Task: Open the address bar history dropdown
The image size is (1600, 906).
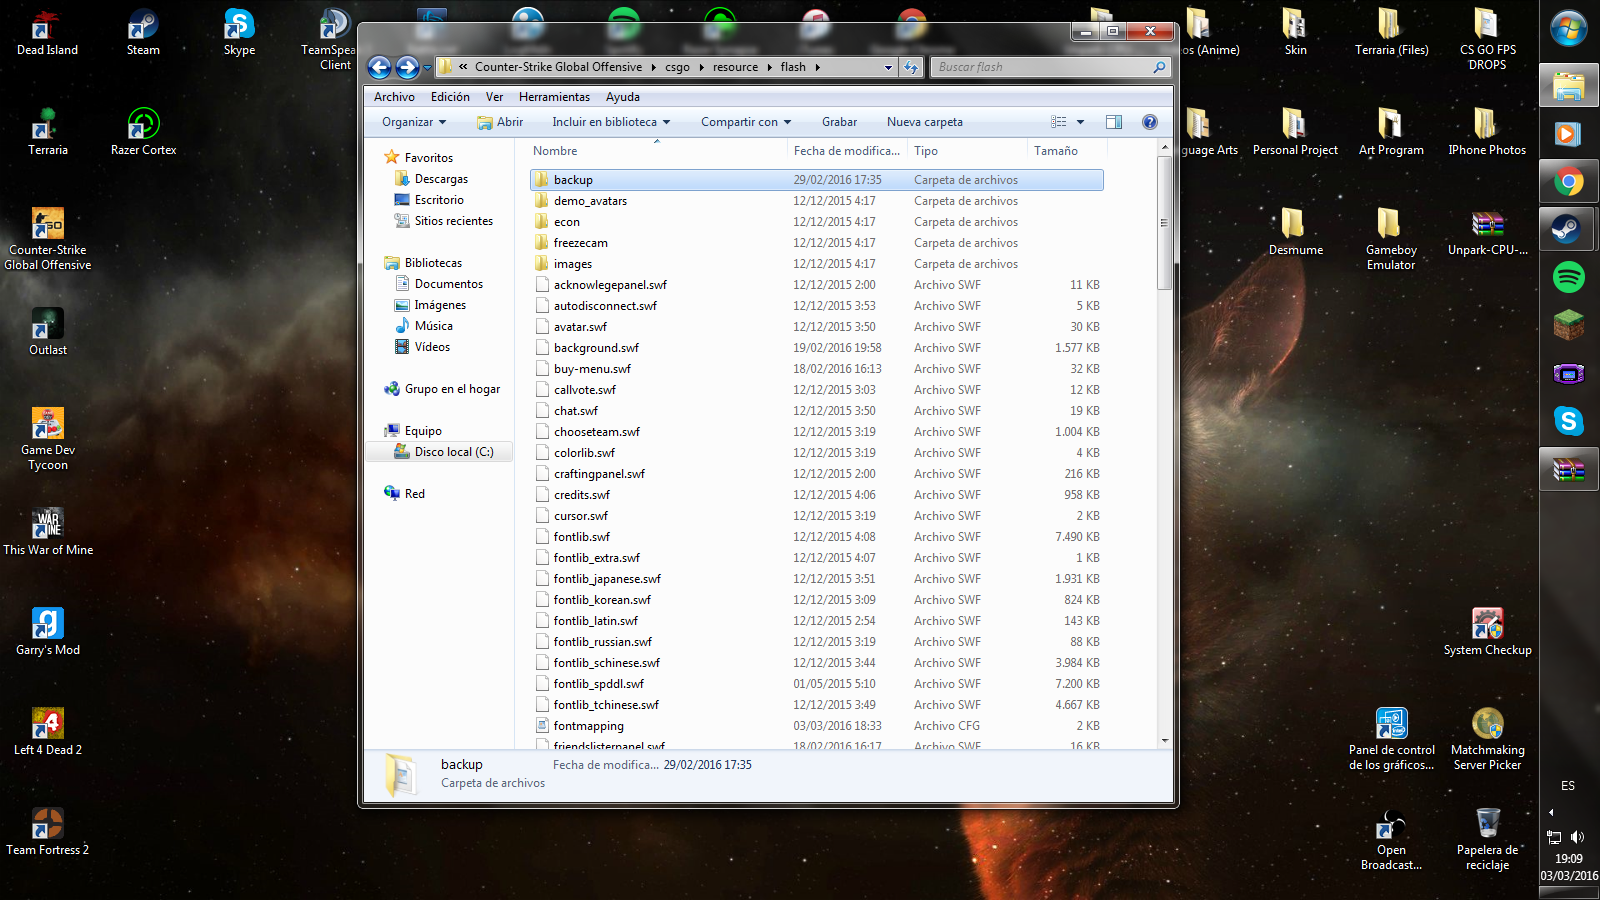Action: point(888,67)
